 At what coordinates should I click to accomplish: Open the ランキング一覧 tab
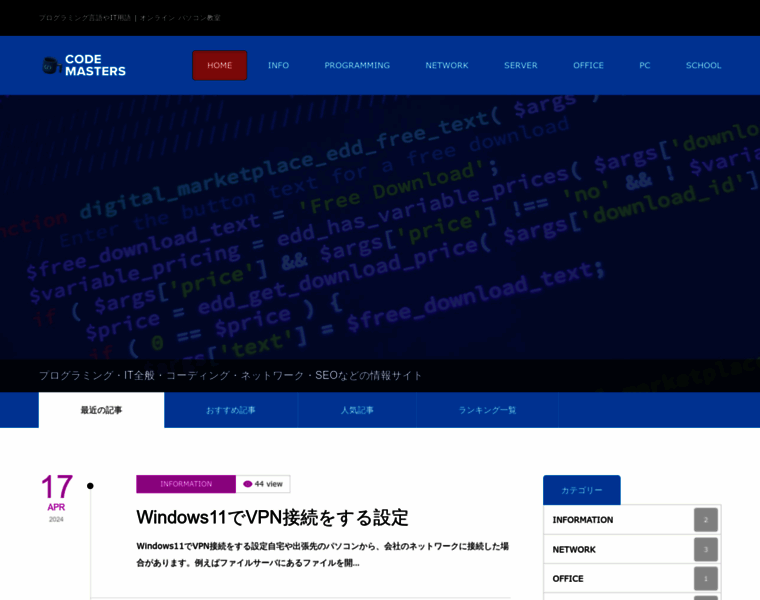click(x=487, y=410)
